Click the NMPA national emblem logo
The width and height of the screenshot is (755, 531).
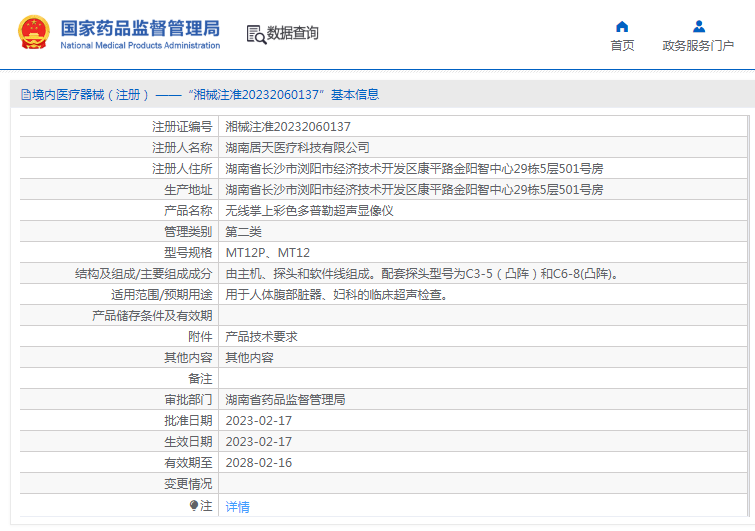click(x=33, y=33)
